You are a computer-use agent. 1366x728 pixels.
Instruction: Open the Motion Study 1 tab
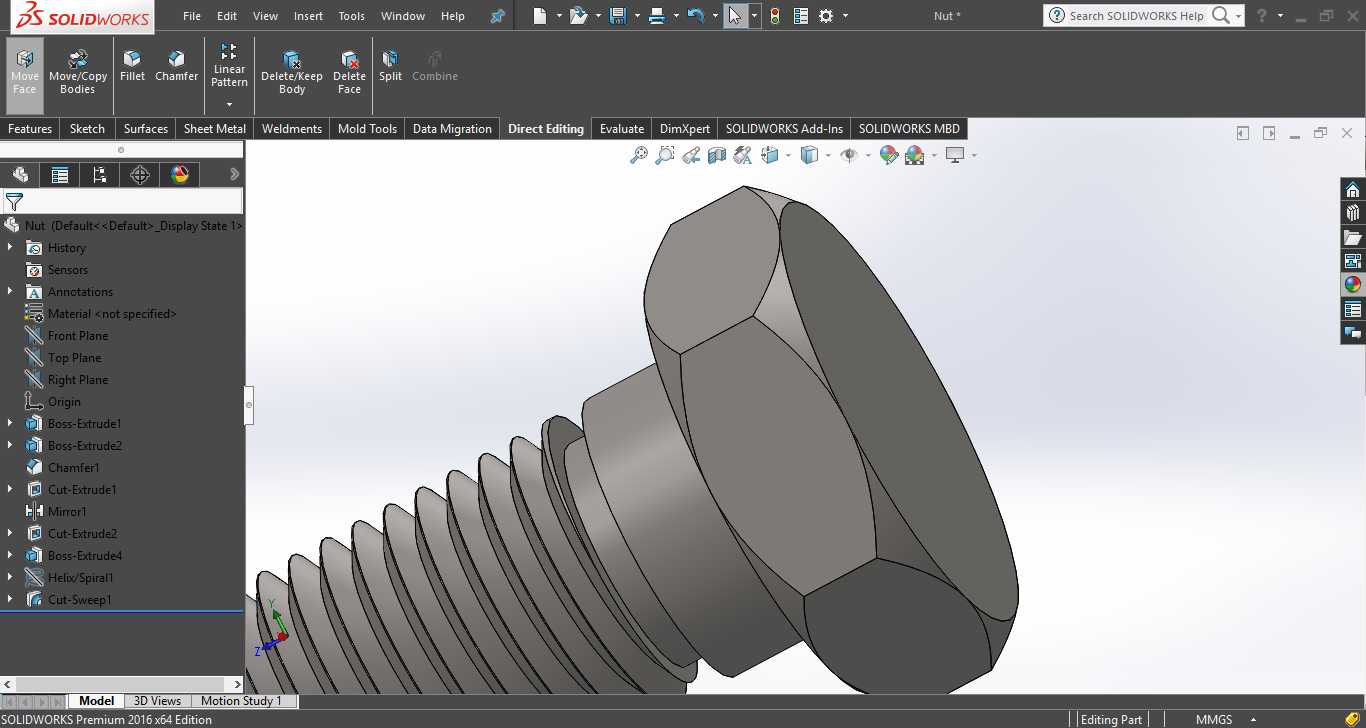(x=242, y=701)
